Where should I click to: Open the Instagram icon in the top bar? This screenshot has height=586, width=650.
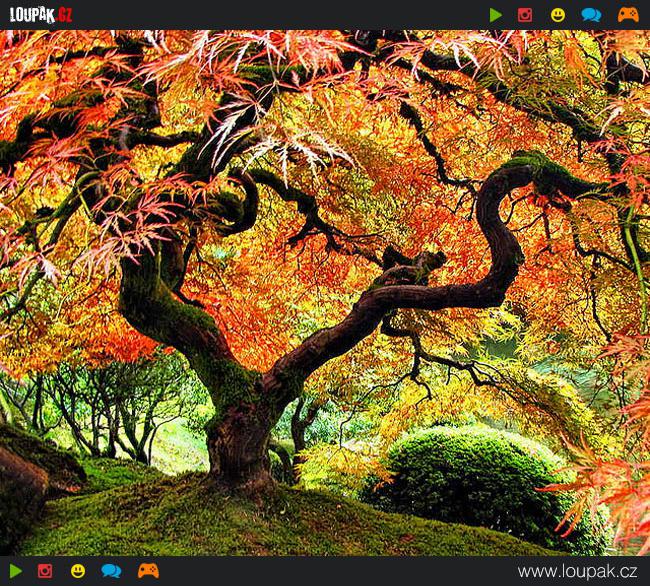[x=525, y=15]
